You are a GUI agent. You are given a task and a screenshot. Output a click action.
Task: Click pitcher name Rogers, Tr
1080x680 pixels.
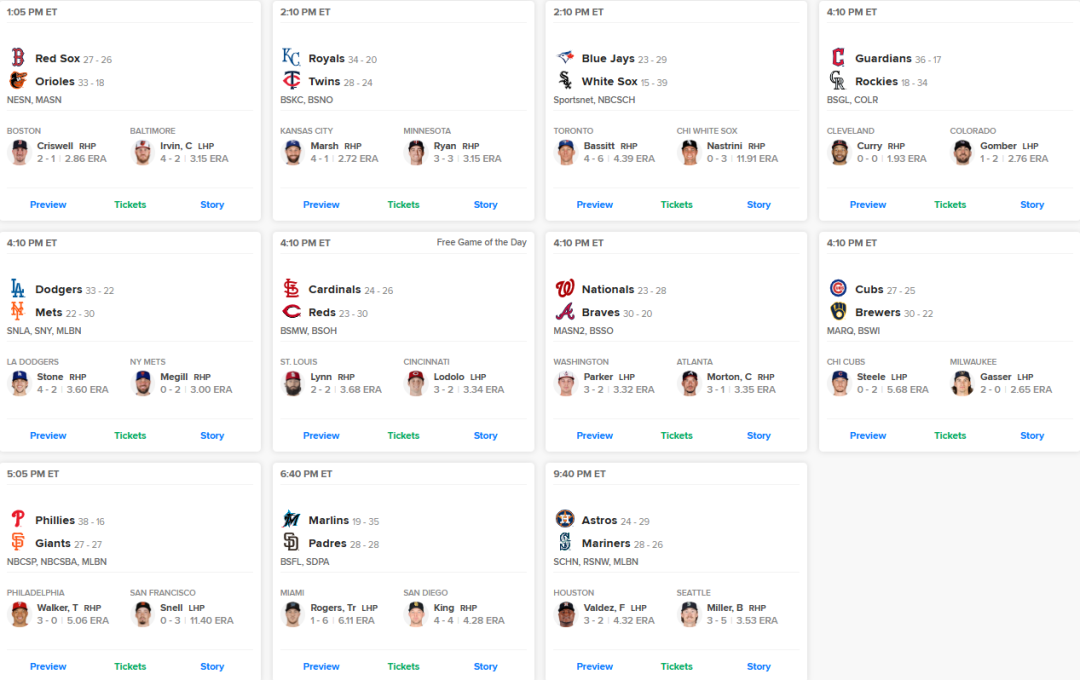tap(333, 608)
